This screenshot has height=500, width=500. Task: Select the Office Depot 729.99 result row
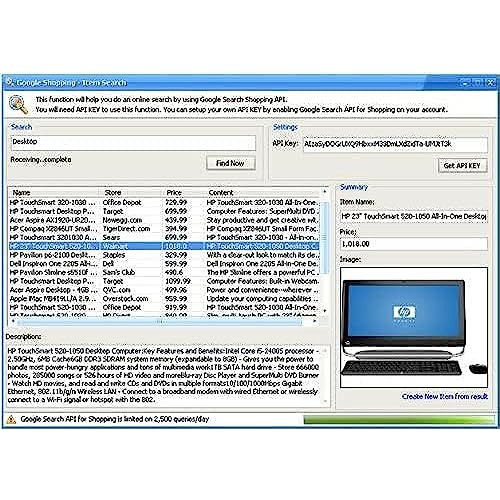point(164,202)
